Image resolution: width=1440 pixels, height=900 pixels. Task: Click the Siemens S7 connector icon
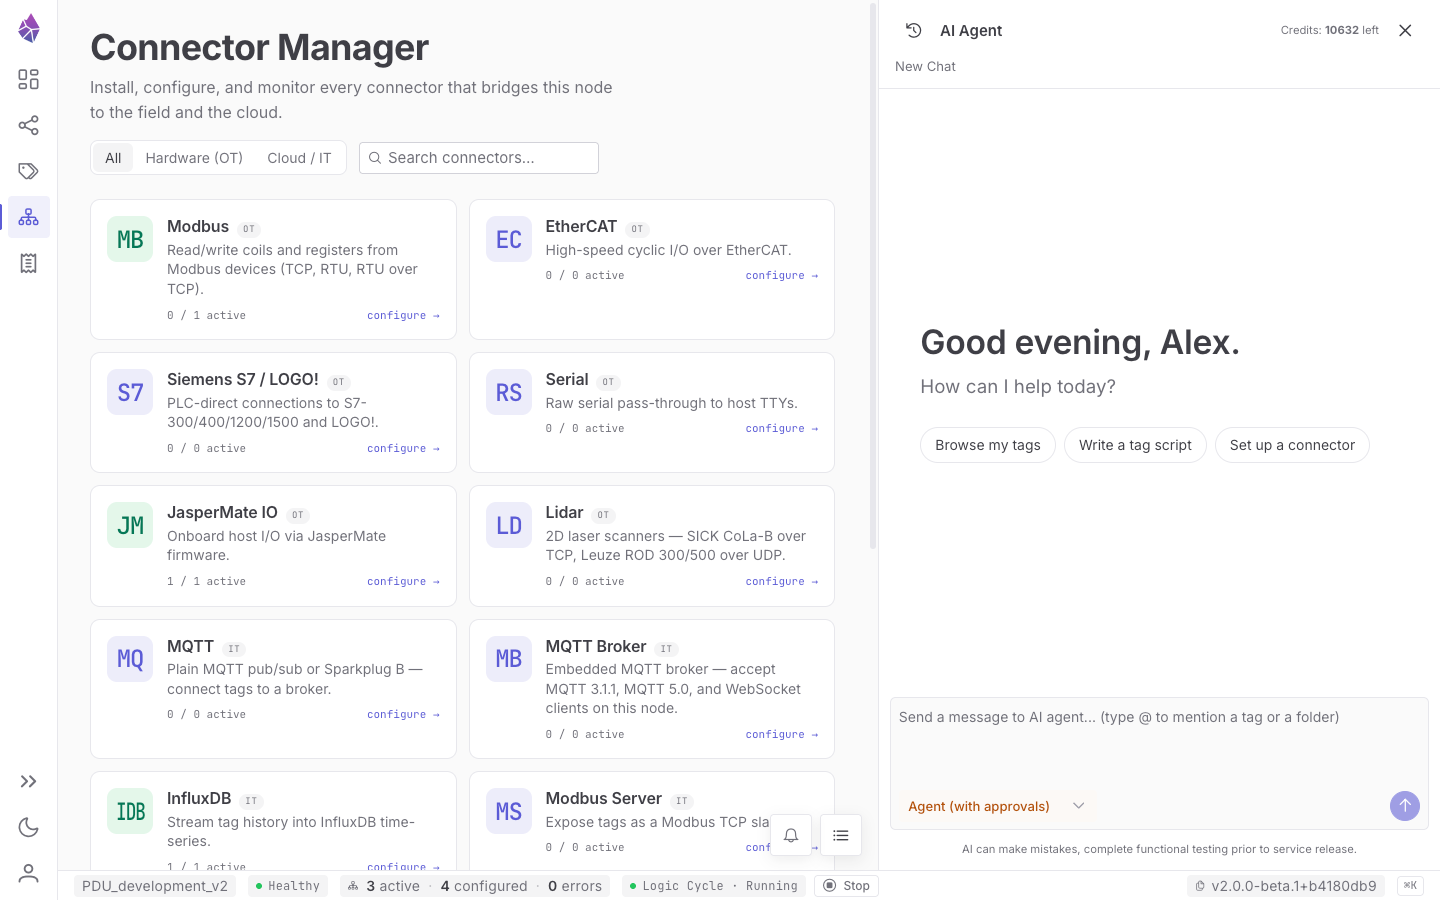pos(130,392)
